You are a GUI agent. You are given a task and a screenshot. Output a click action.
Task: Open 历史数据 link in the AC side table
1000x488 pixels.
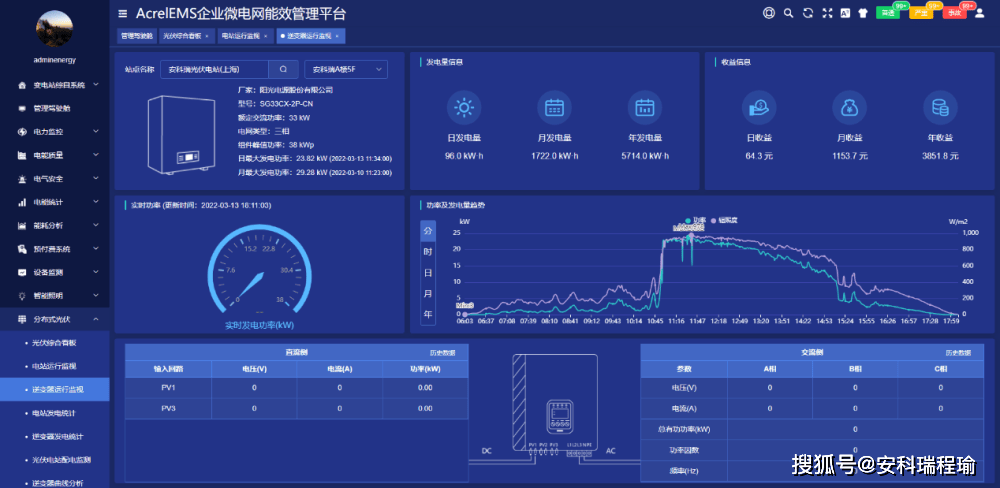pos(958,353)
